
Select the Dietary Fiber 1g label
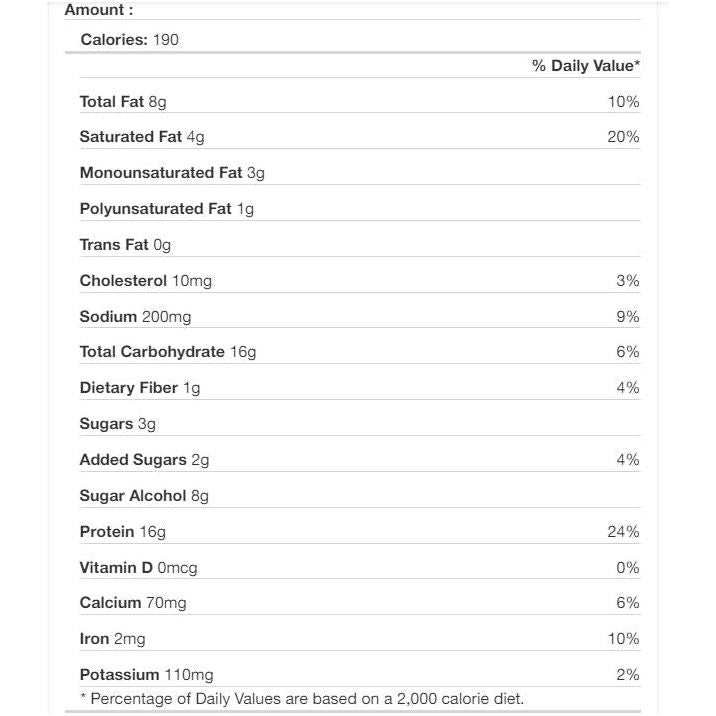tap(140, 388)
